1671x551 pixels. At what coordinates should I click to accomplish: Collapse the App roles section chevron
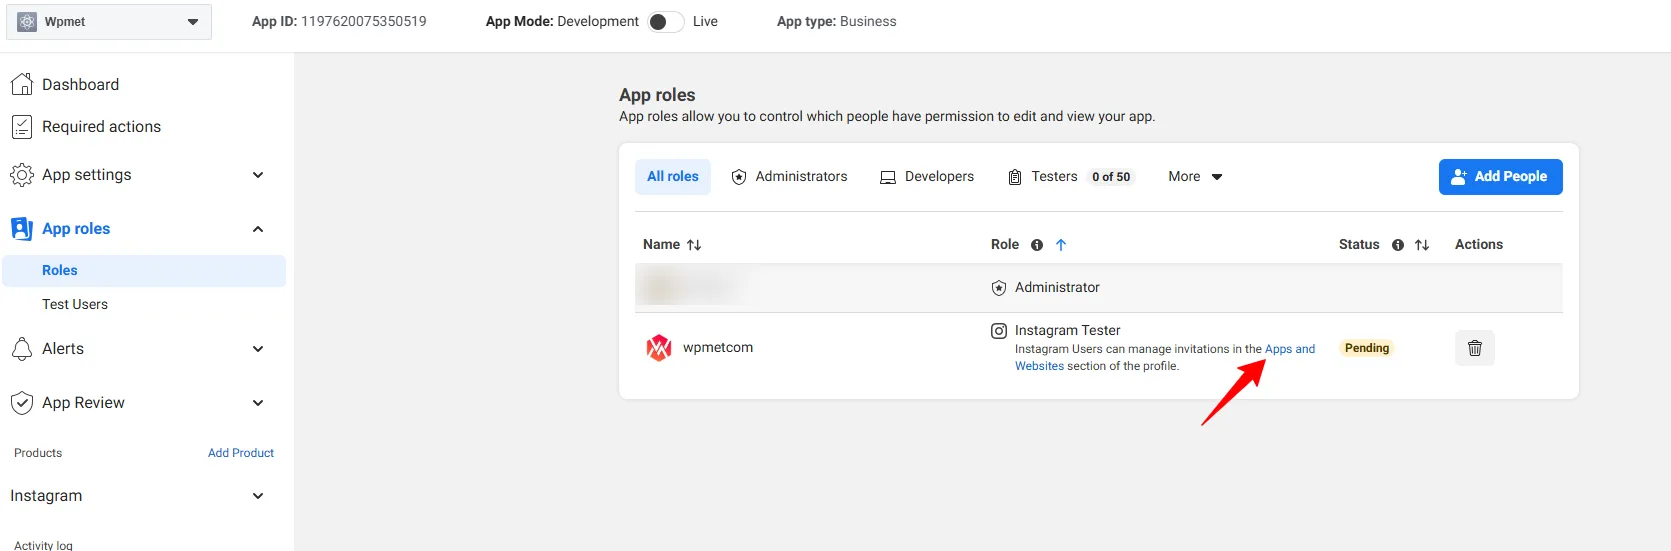(x=258, y=229)
